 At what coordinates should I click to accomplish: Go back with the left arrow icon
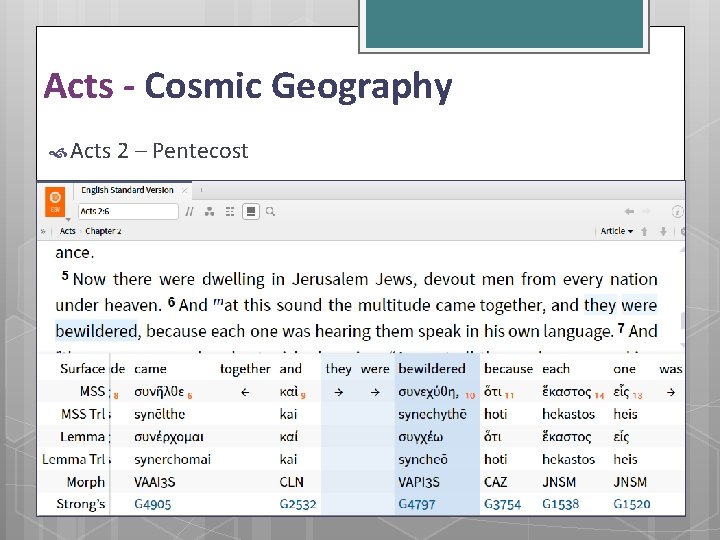(x=629, y=211)
